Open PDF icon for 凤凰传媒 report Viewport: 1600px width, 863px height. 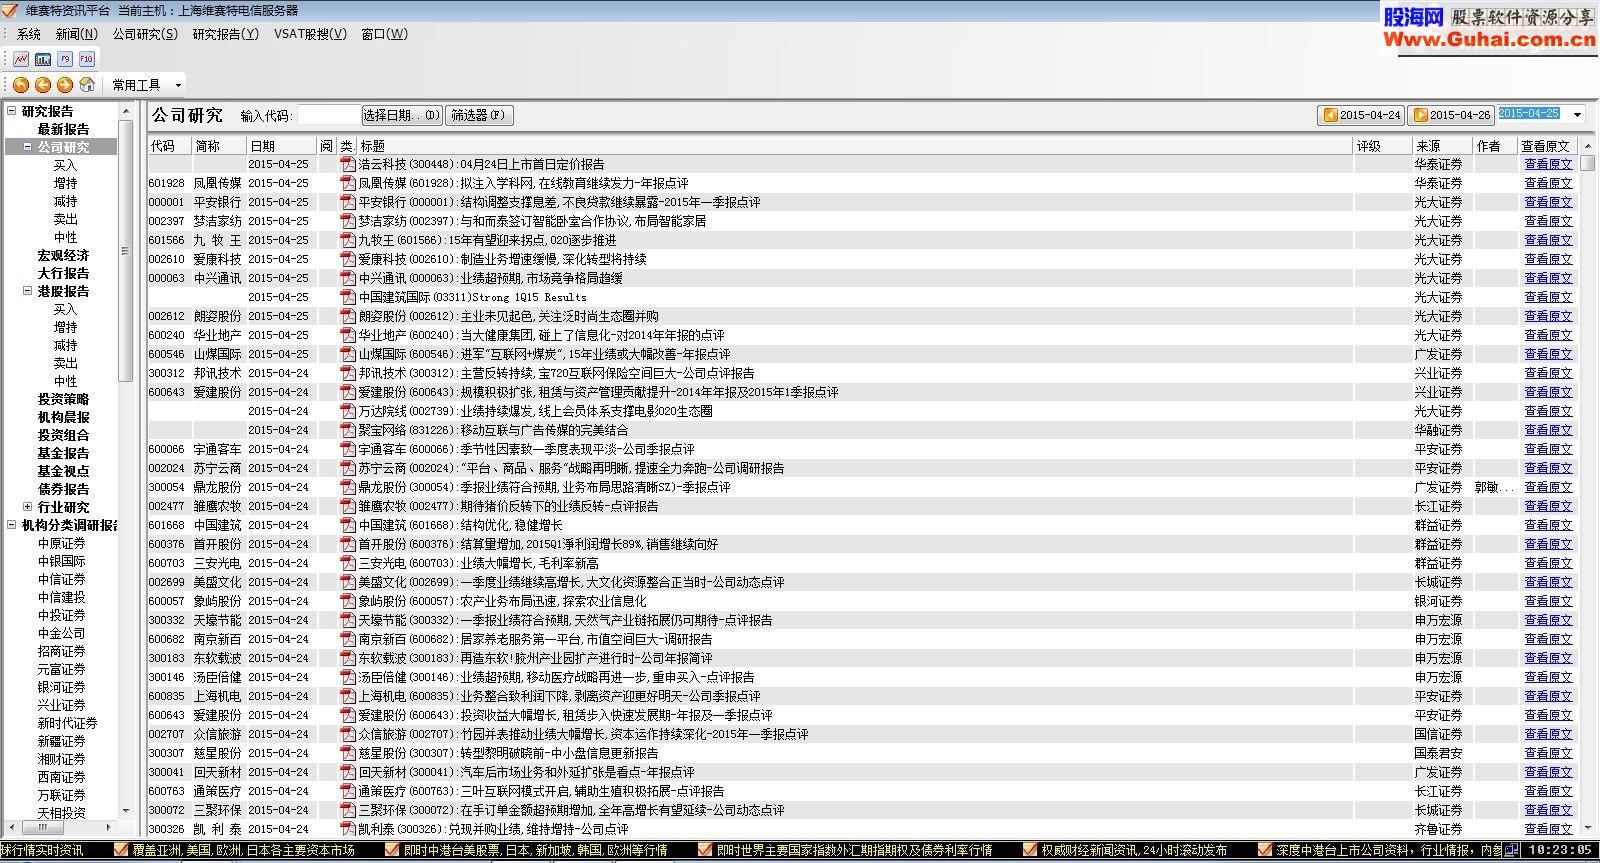click(x=348, y=183)
